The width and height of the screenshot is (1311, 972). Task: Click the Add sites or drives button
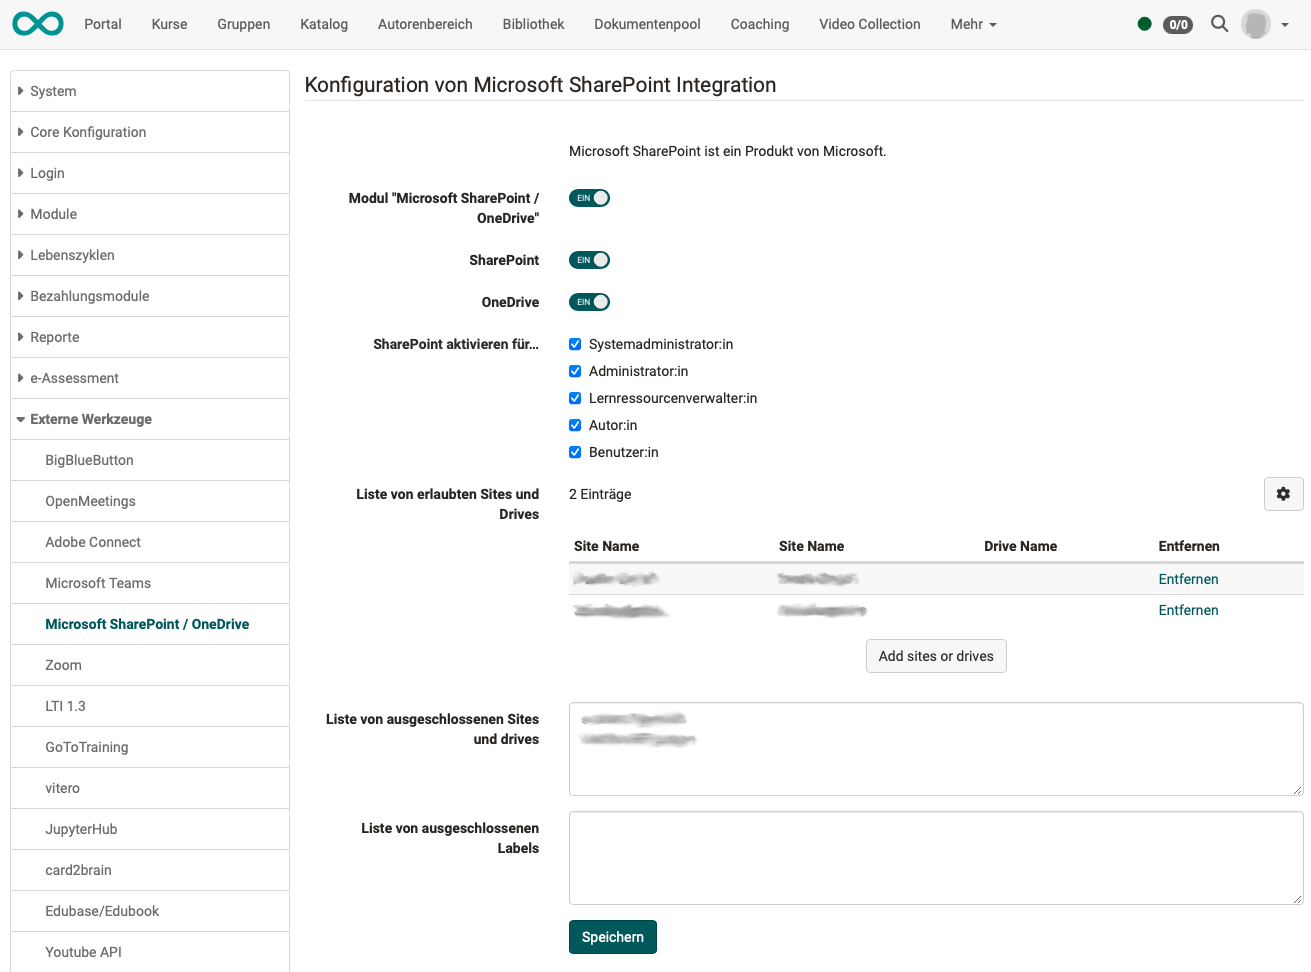tap(936, 655)
